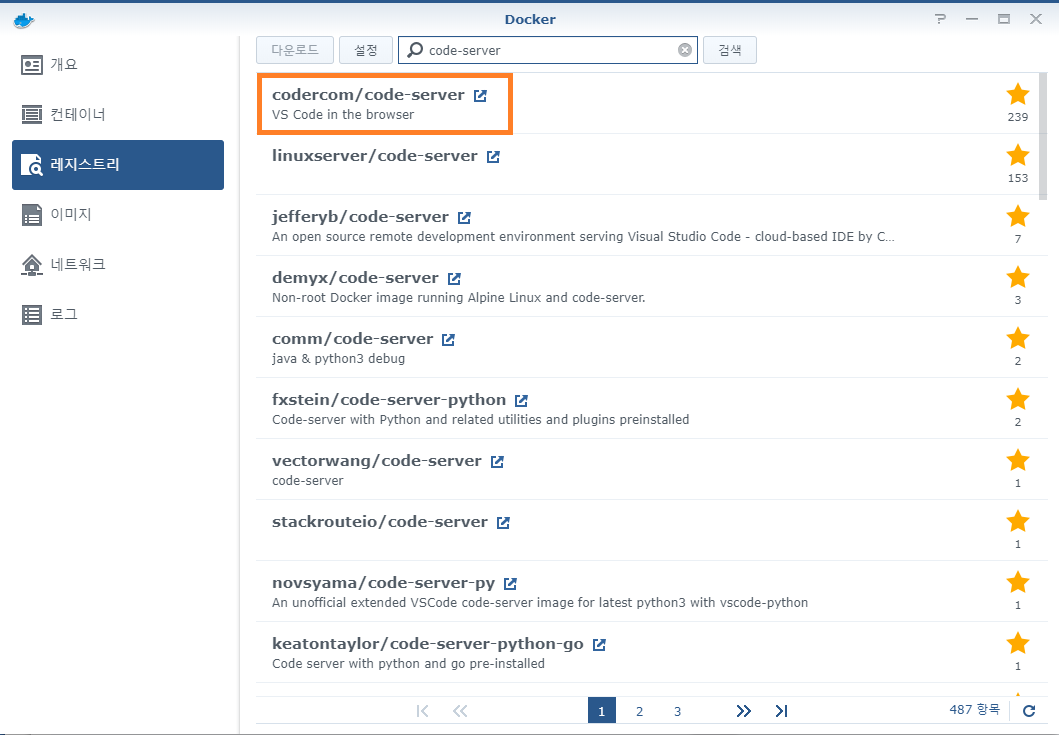Click the star icon for keatontaylor/code-server-python-go
The image size is (1059, 735).
pos(1018,643)
